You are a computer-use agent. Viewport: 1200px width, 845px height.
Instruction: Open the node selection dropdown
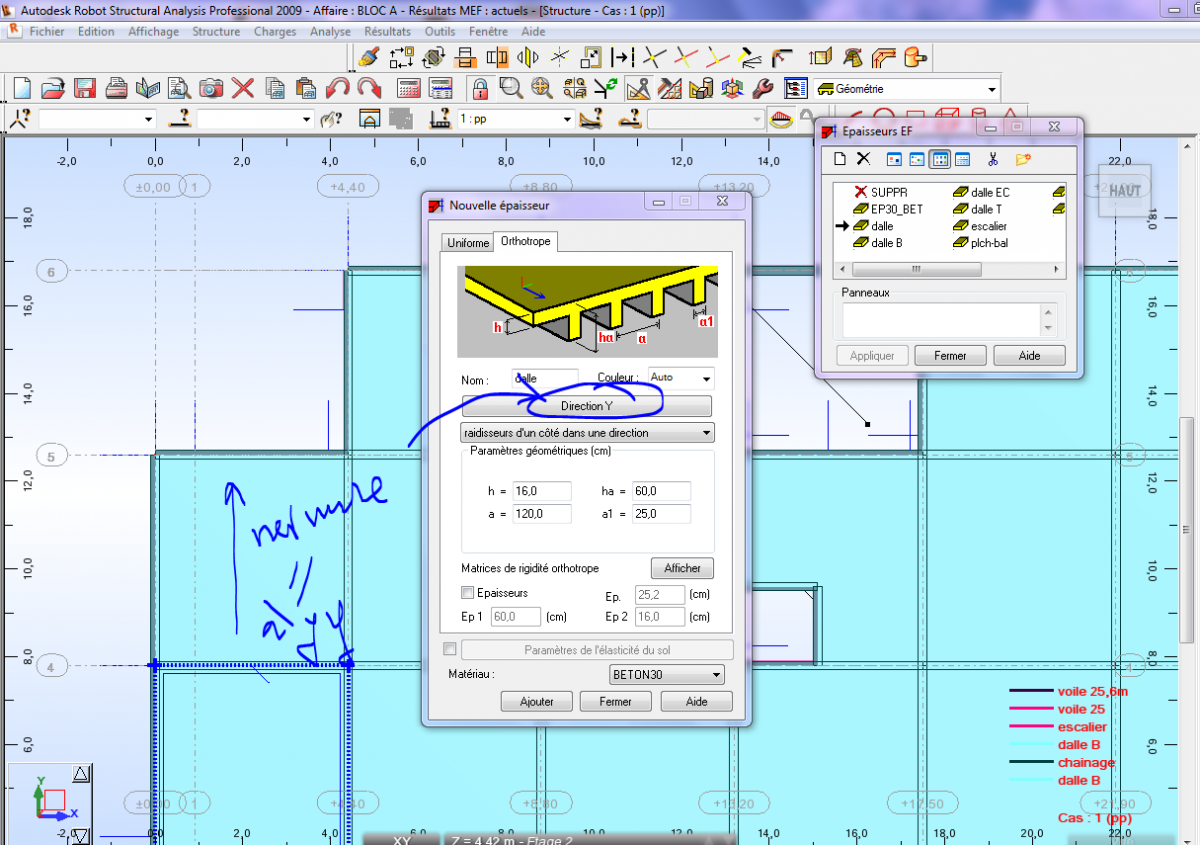[x=149, y=119]
